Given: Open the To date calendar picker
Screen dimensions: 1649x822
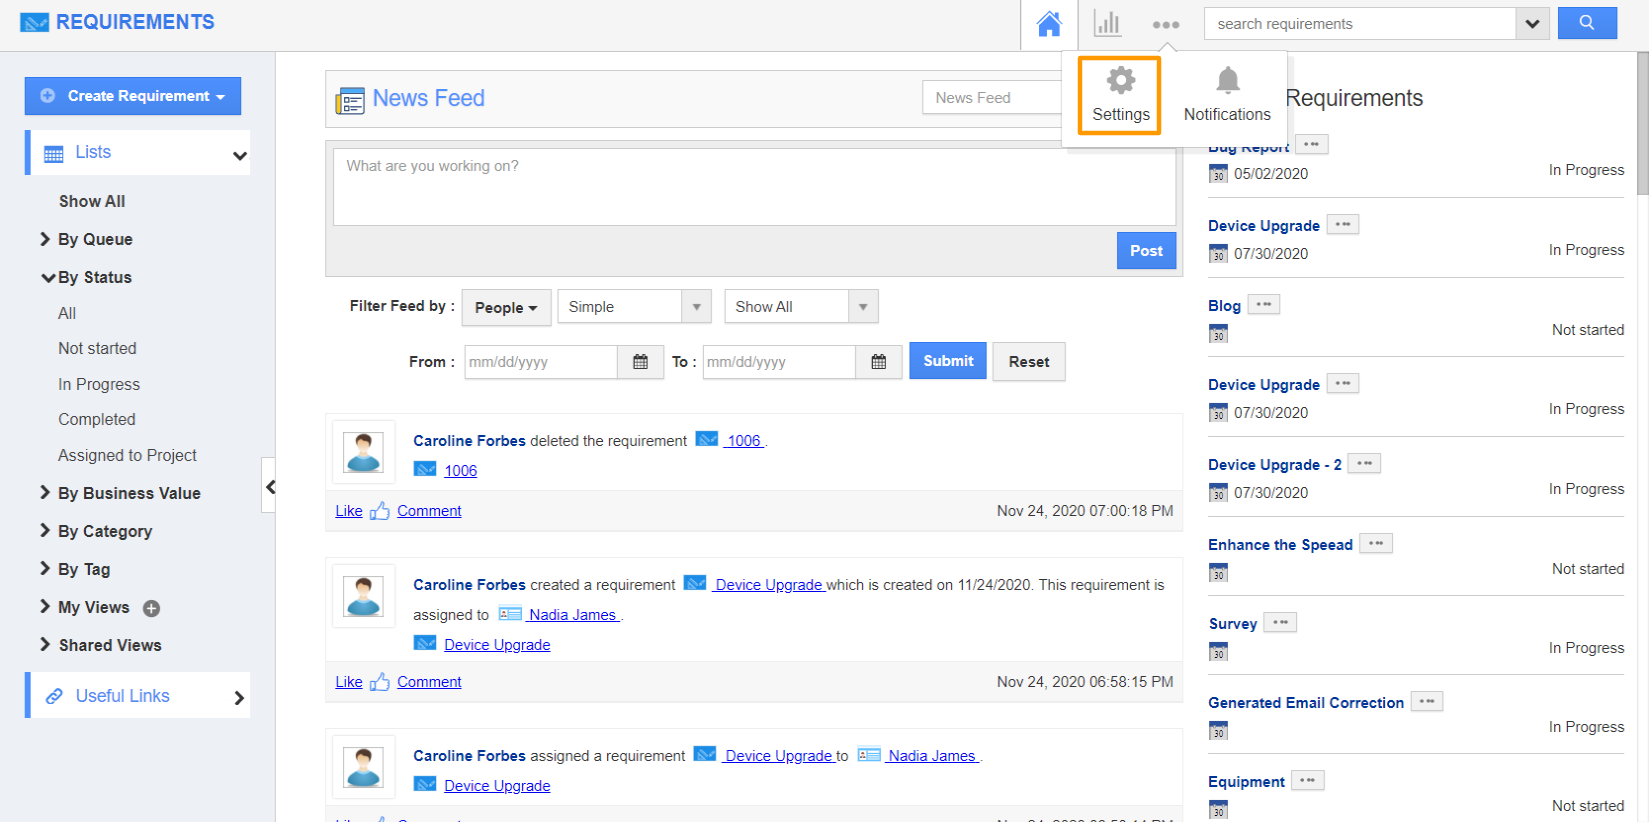Looking at the screenshot, I should tap(878, 362).
